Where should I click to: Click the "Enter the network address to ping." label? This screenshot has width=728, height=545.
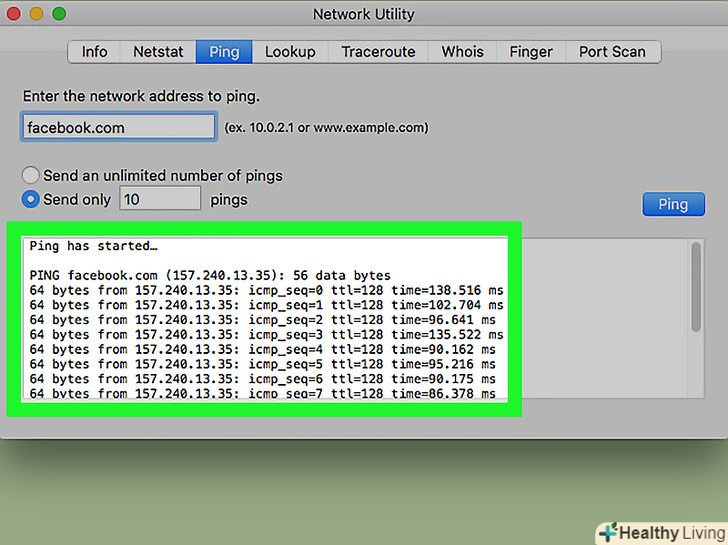tap(142, 96)
